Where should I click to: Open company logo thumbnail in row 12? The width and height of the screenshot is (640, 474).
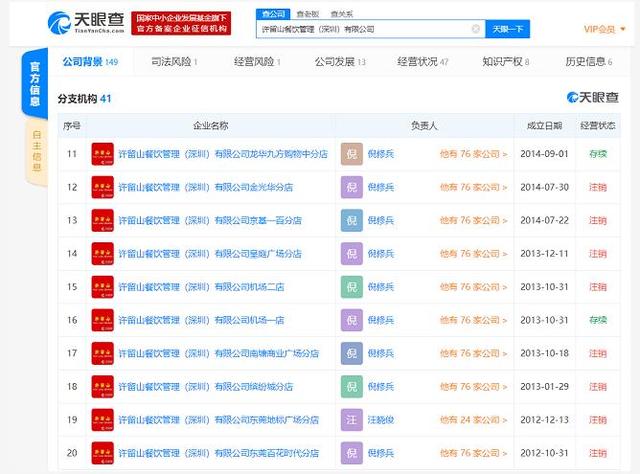[102, 187]
